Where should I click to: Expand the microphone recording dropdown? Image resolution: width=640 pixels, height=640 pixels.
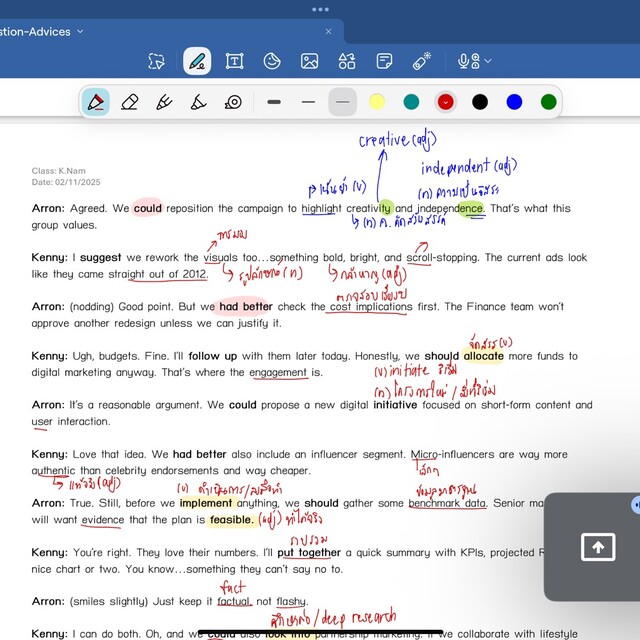(487, 61)
